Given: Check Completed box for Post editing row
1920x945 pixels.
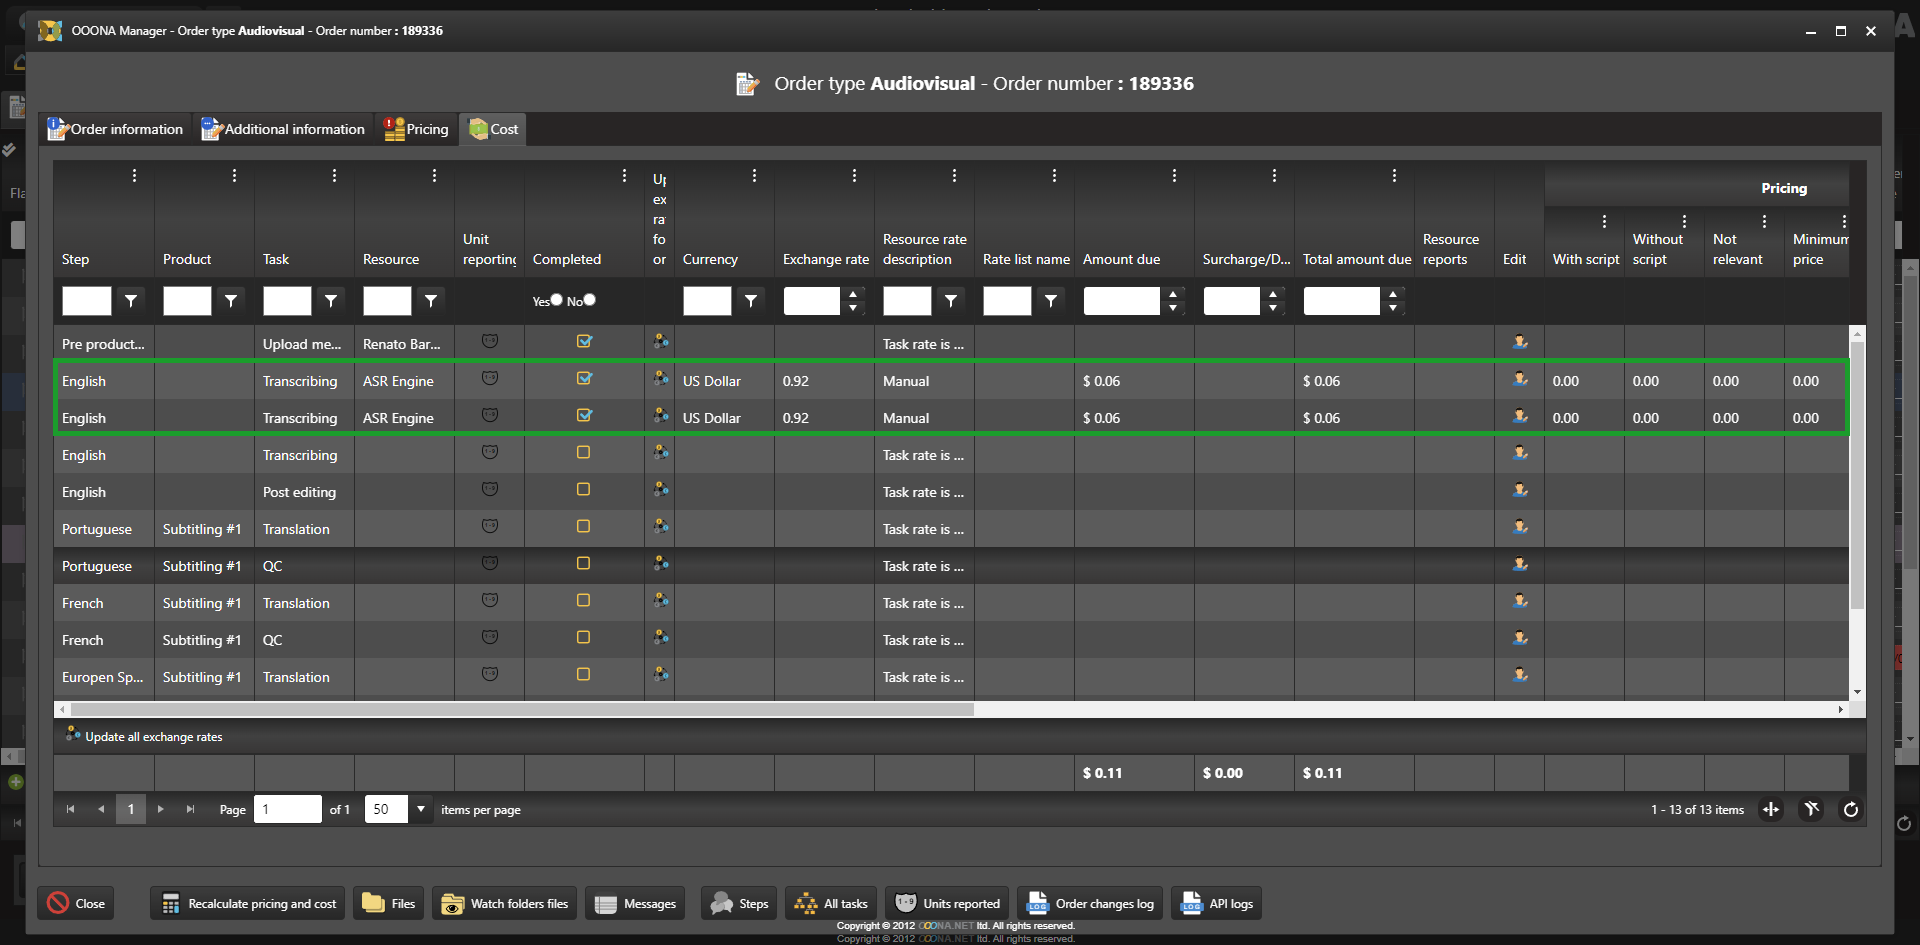Looking at the screenshot, I should (x=584, y=490).
